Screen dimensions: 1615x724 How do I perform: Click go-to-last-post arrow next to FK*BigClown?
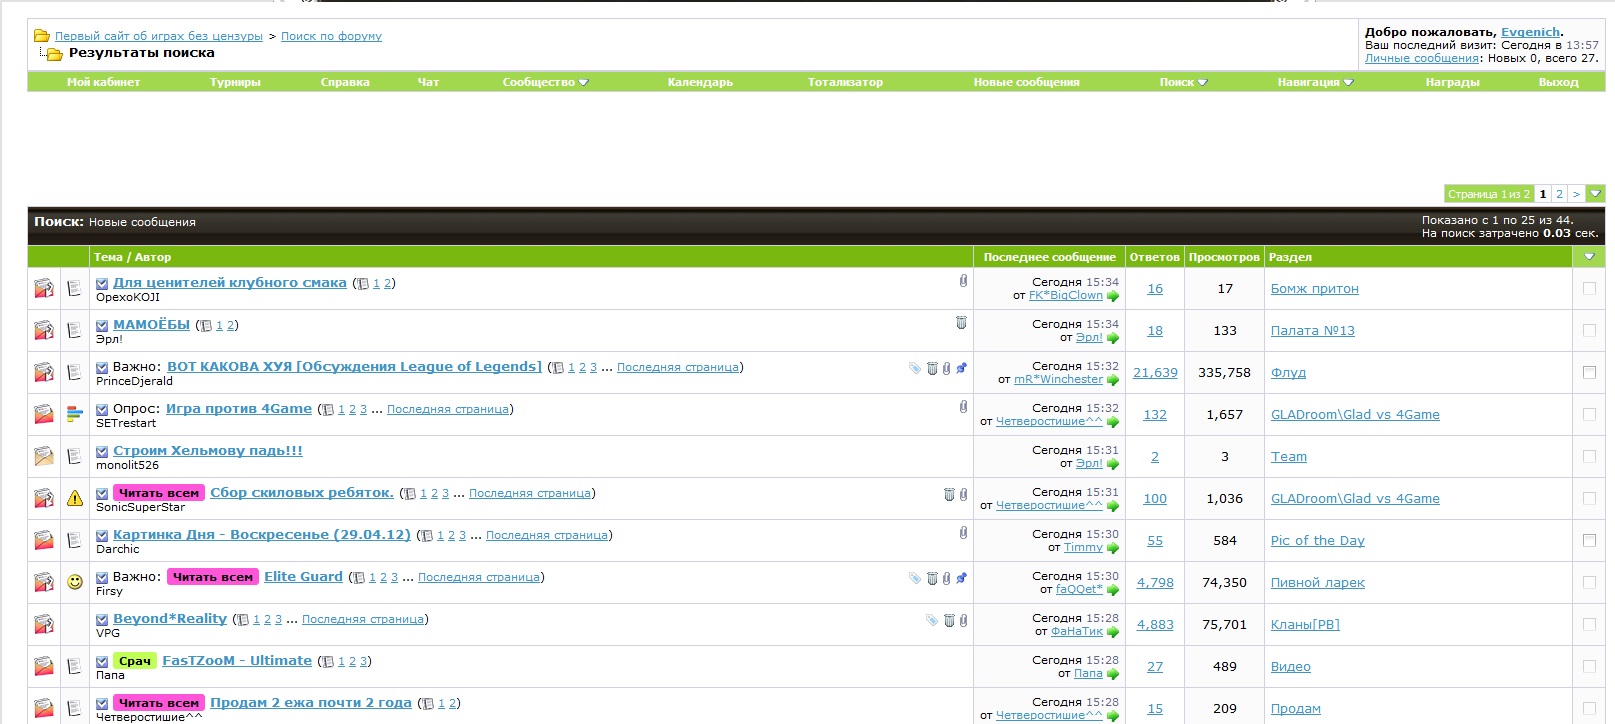[x=1113, y=296]
